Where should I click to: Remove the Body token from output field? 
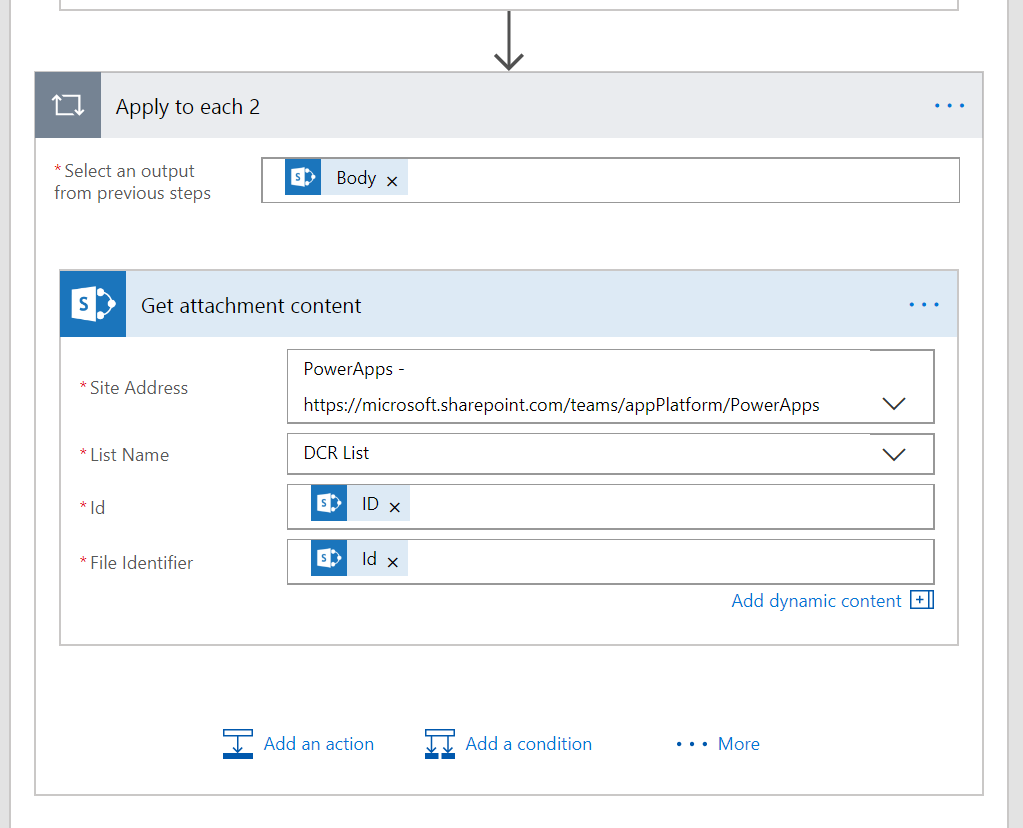tap(392, 181)
